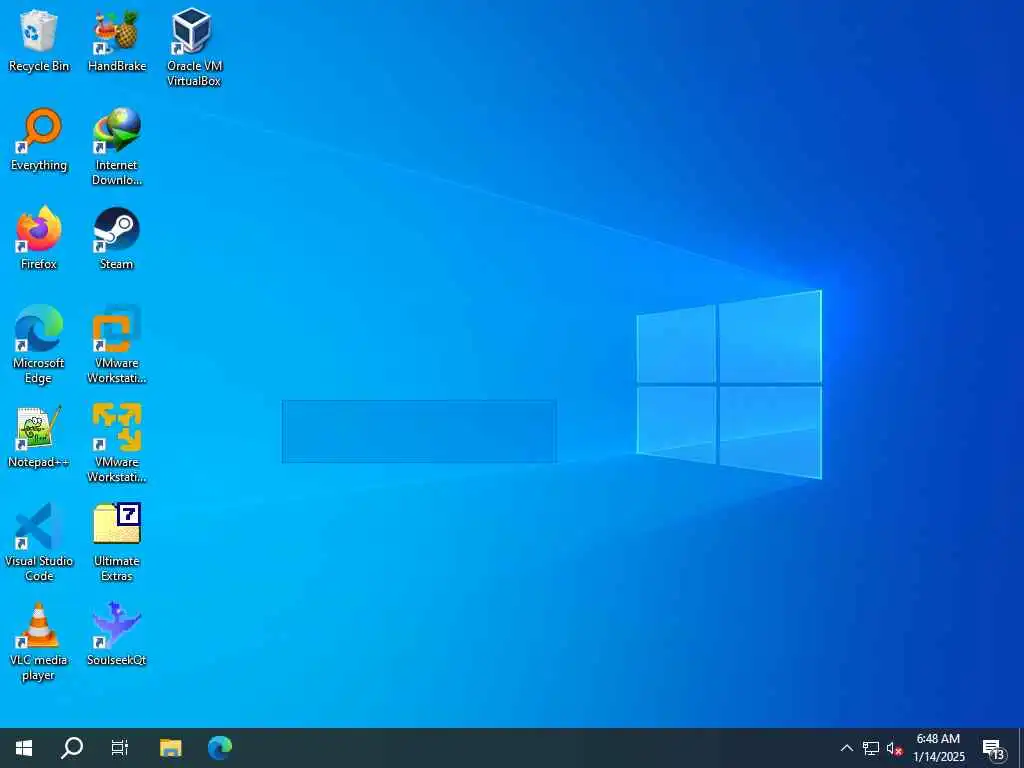Select the VMware Workstation shortcut with blue-orange squares
The height and width of the screenshot is (768, 1024).
[x=117, y=345]
